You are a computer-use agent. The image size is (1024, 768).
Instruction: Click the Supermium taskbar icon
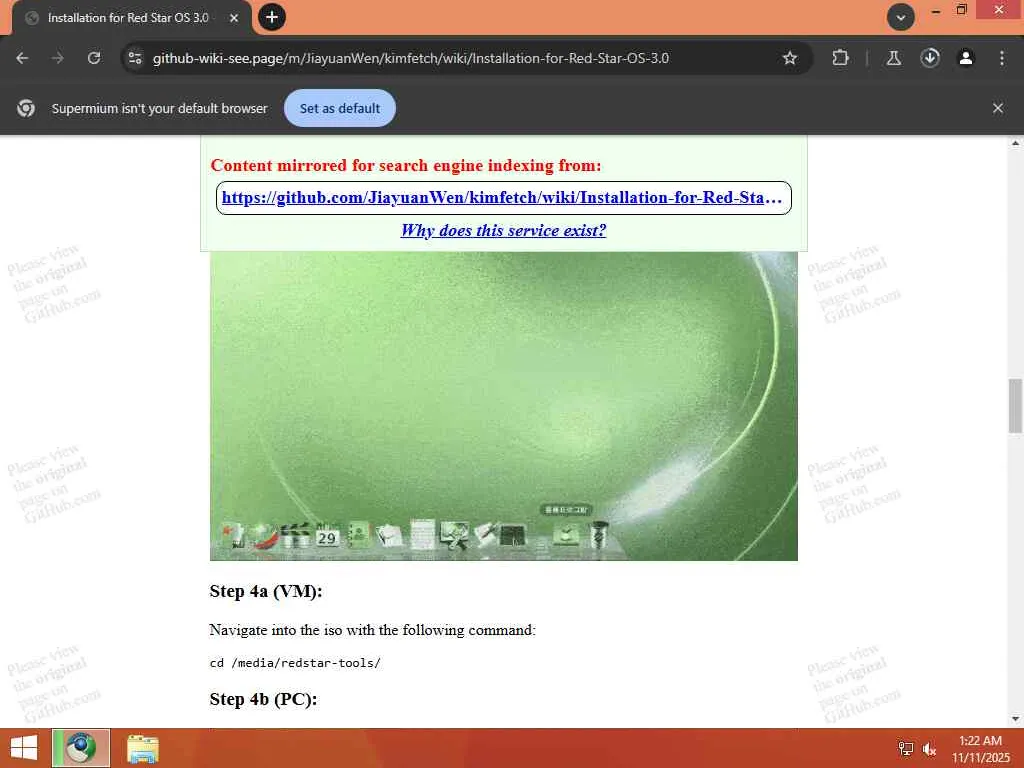81,748
